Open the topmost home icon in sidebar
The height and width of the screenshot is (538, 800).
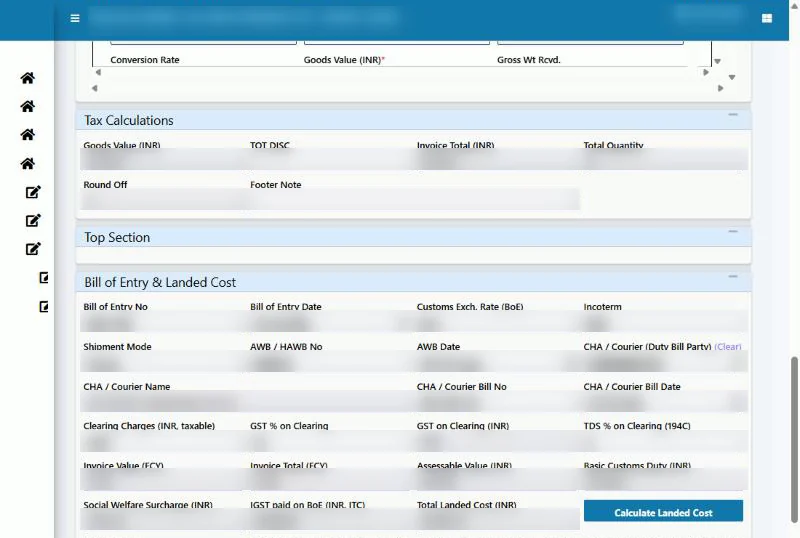click(28, 78)
